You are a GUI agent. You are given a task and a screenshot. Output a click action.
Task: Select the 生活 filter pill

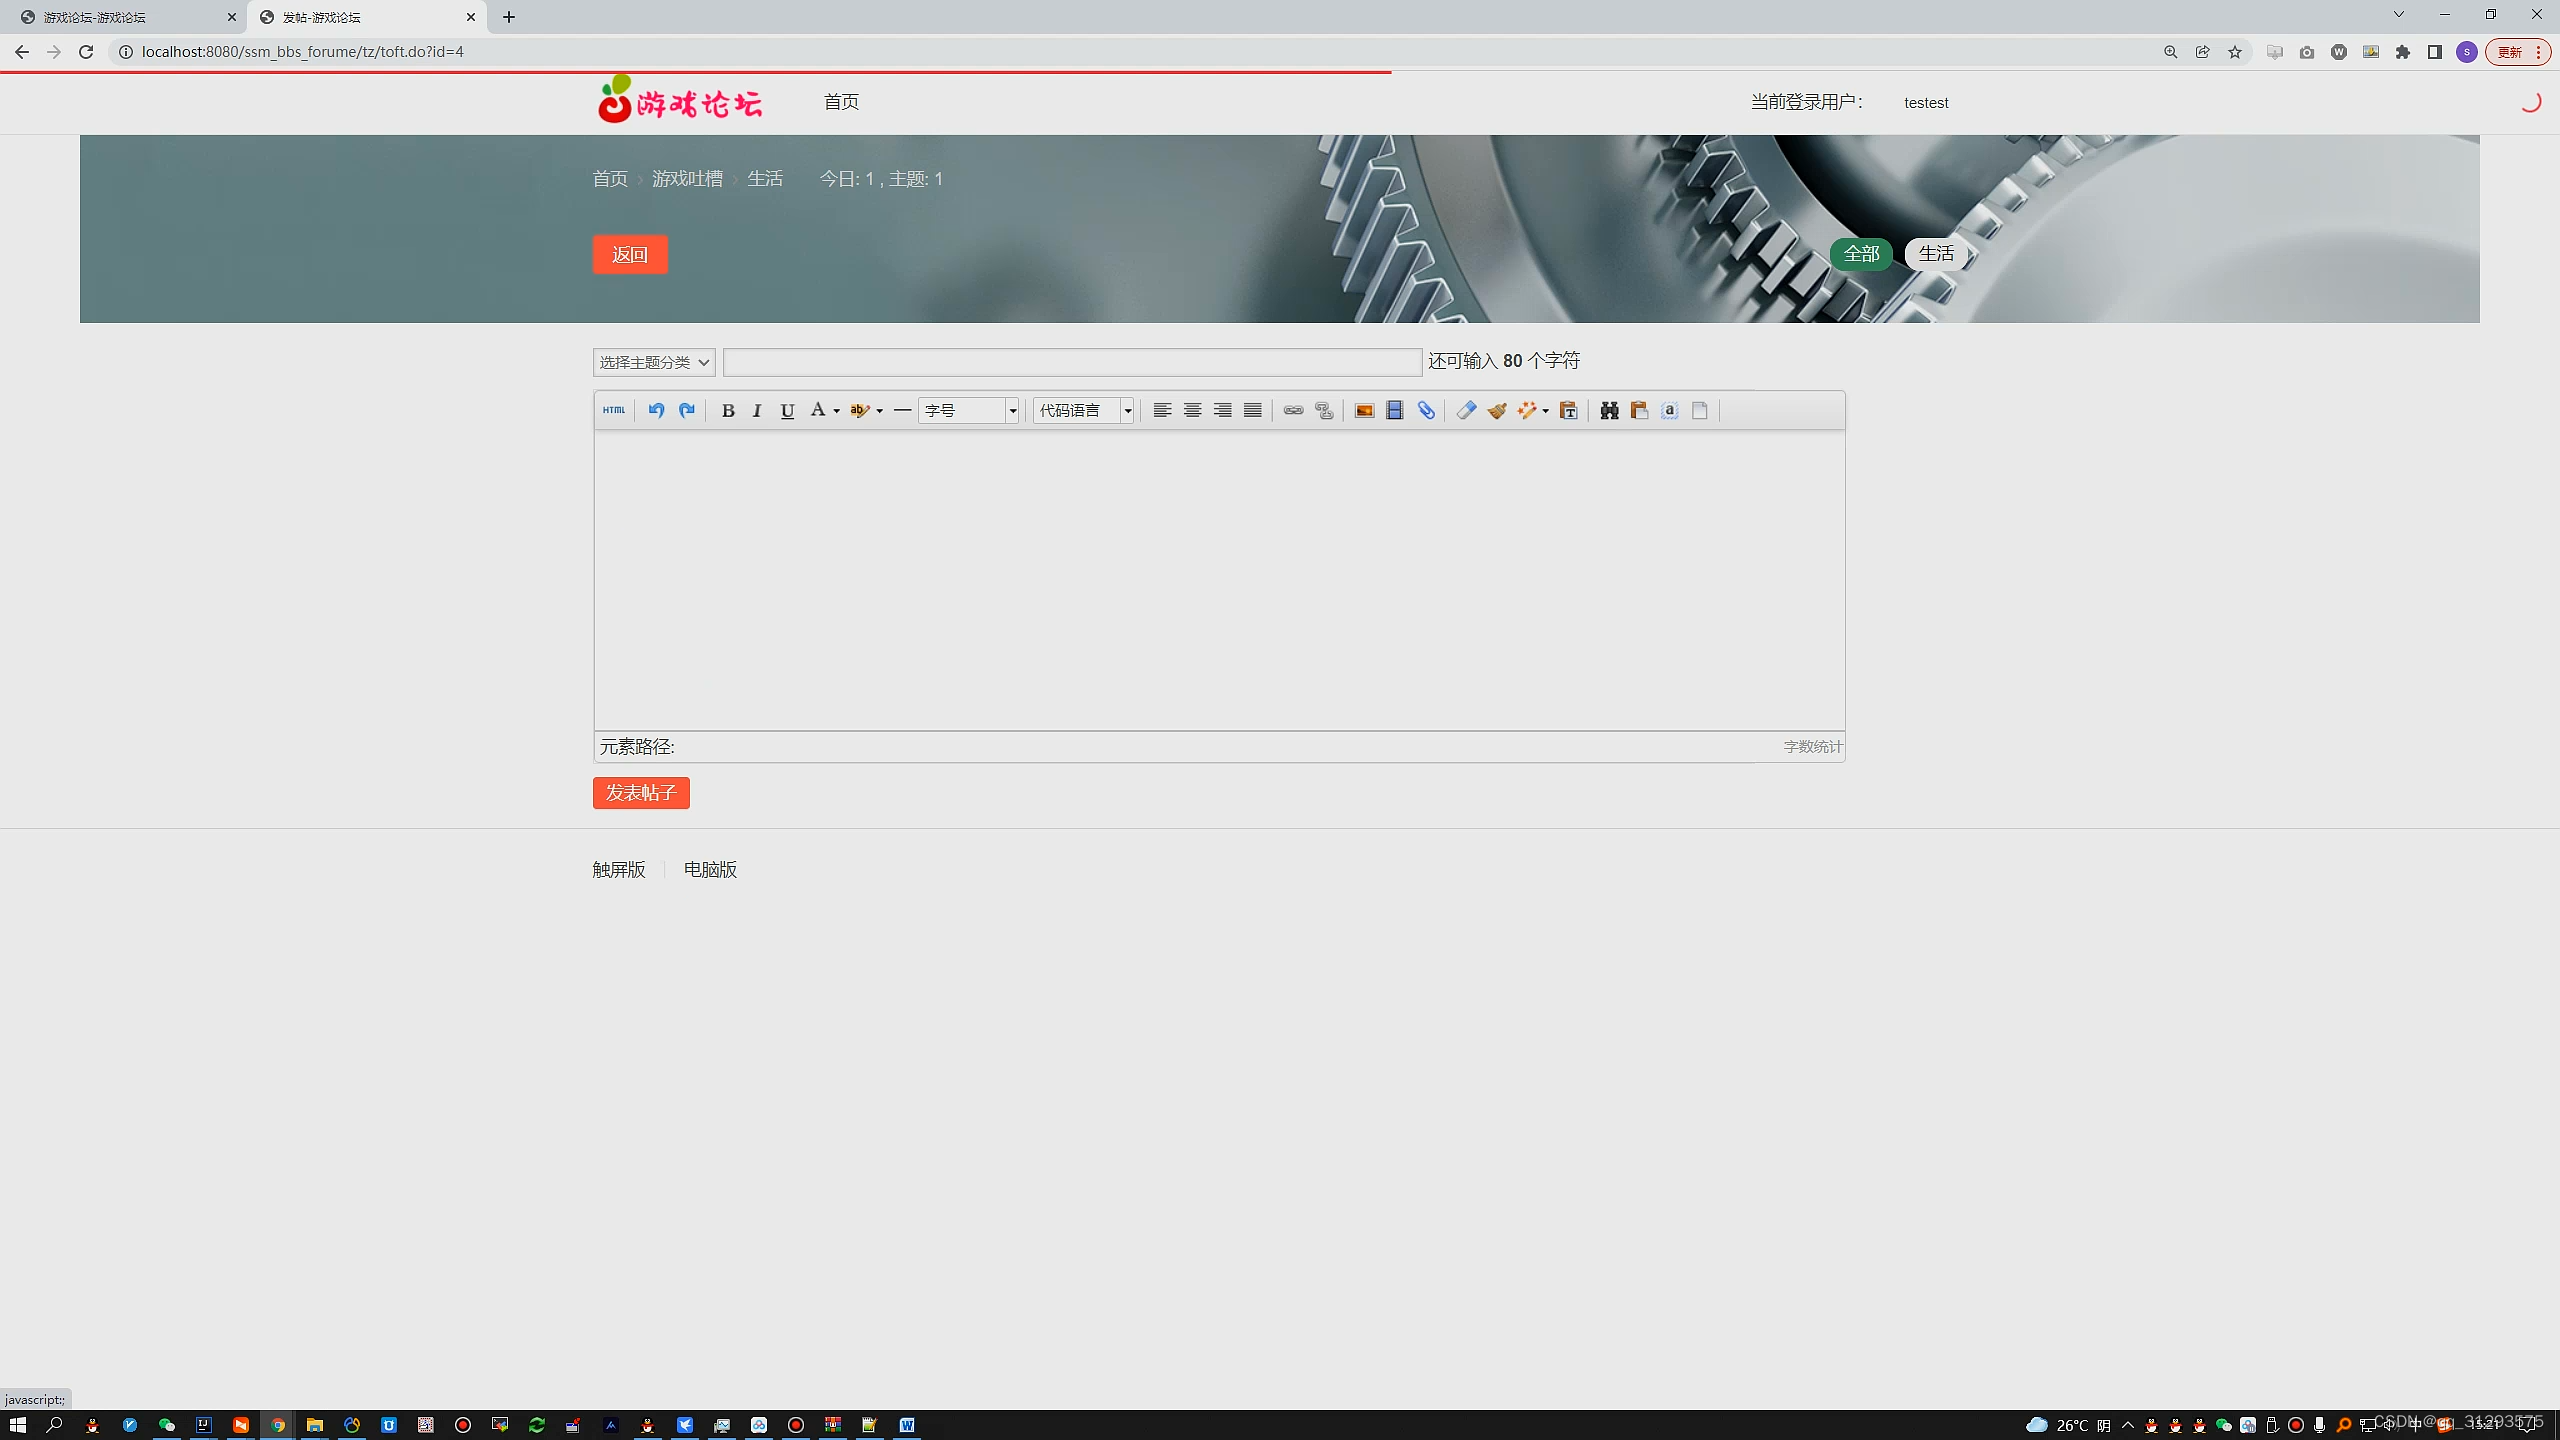(1936, 254)
